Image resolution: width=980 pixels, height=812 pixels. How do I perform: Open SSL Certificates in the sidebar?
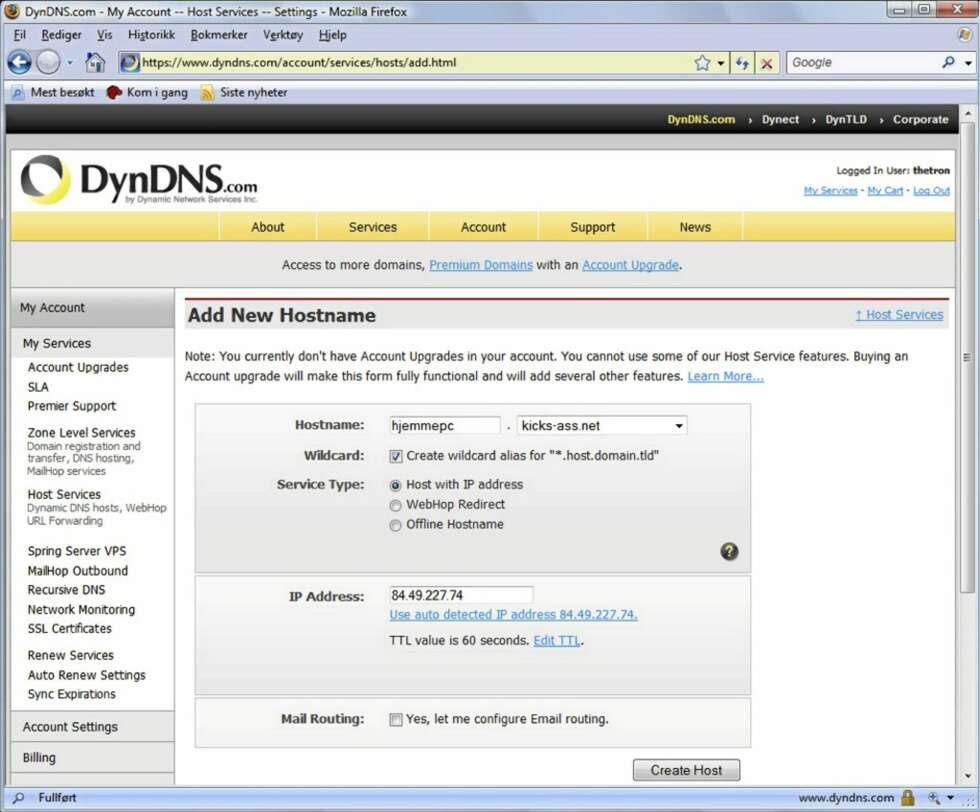[69, 629]
